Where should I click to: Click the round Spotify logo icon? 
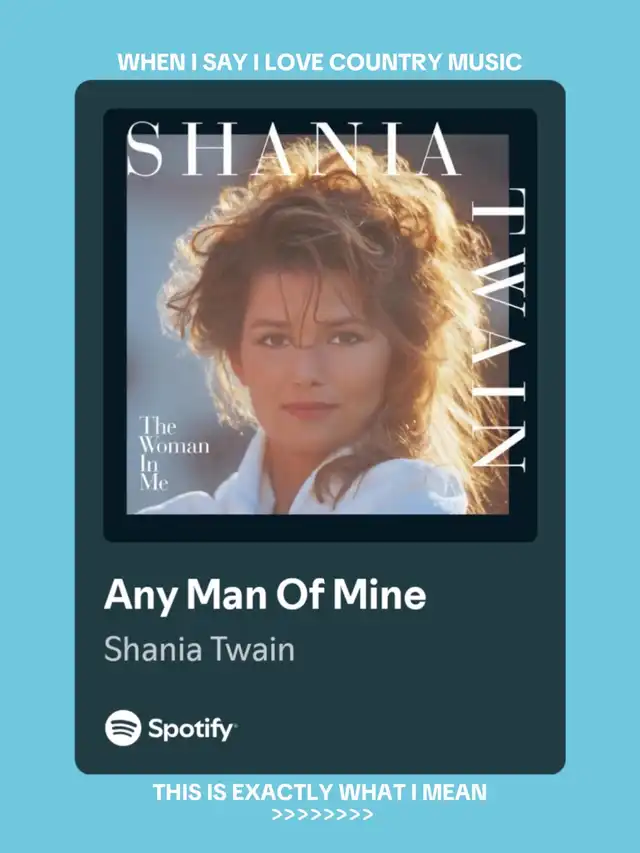123,728
